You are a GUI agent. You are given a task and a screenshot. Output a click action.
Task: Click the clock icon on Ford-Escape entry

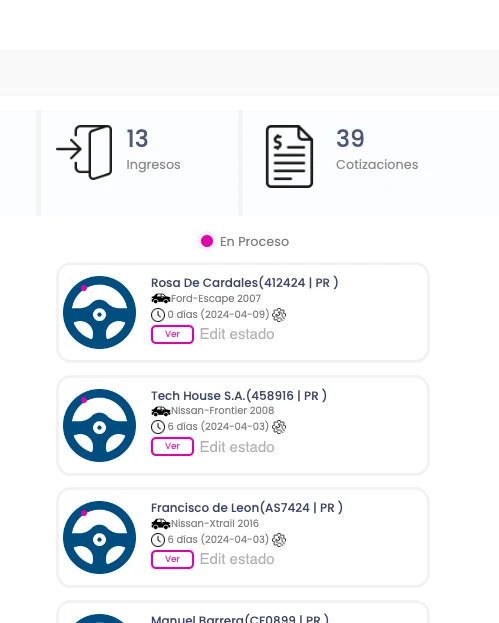point(158,315)
